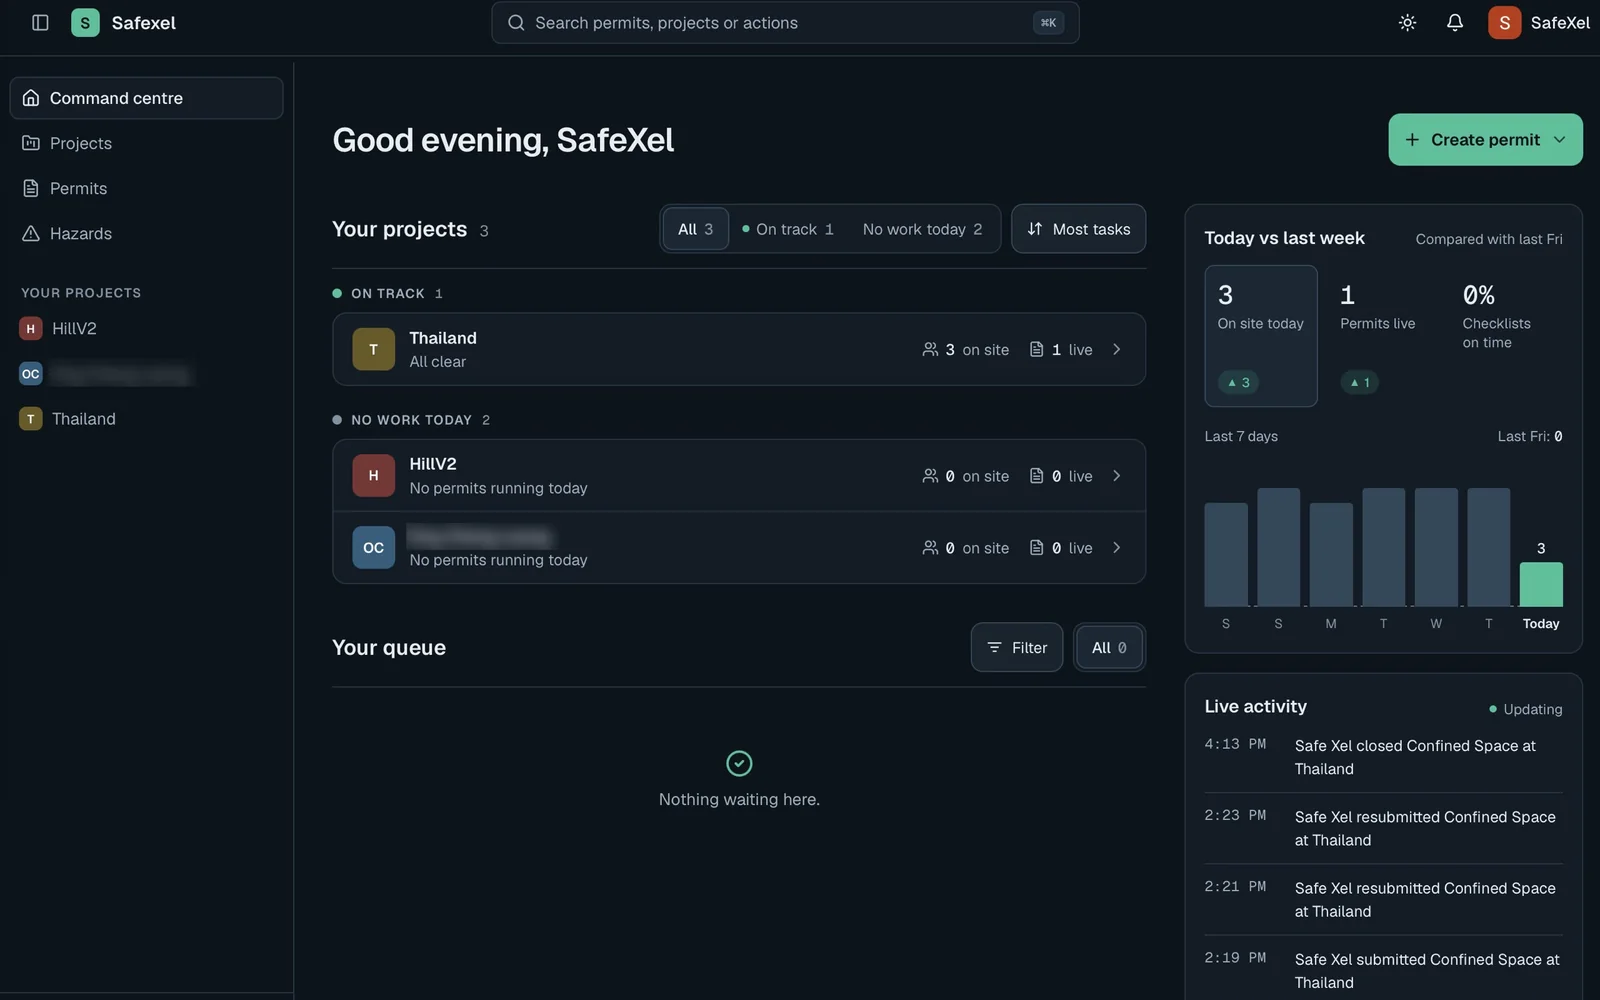Open the SafeXel user avatar menu

point(1504,22)
